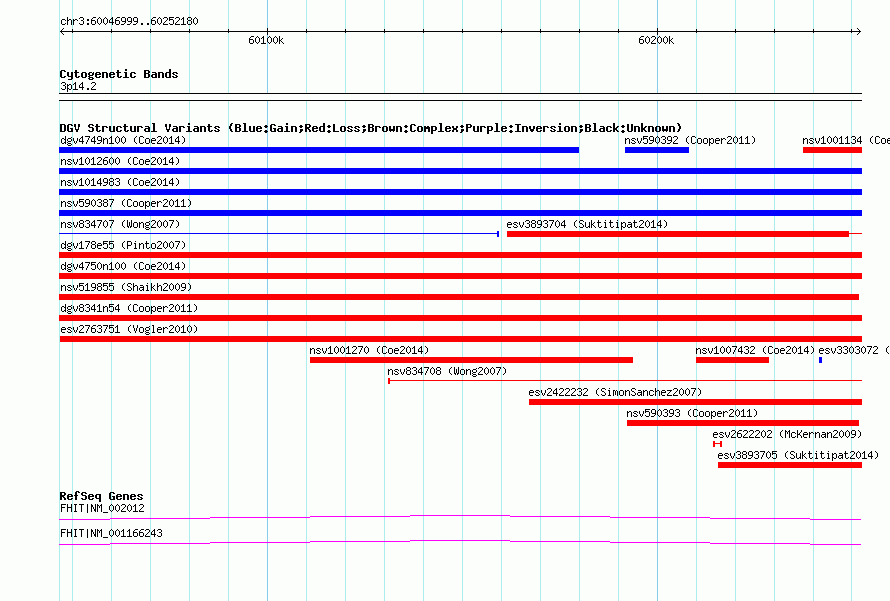This screenshot has height=601, width=890.
Task: Click the red bar under nsv590393
Action: [743, 423]
